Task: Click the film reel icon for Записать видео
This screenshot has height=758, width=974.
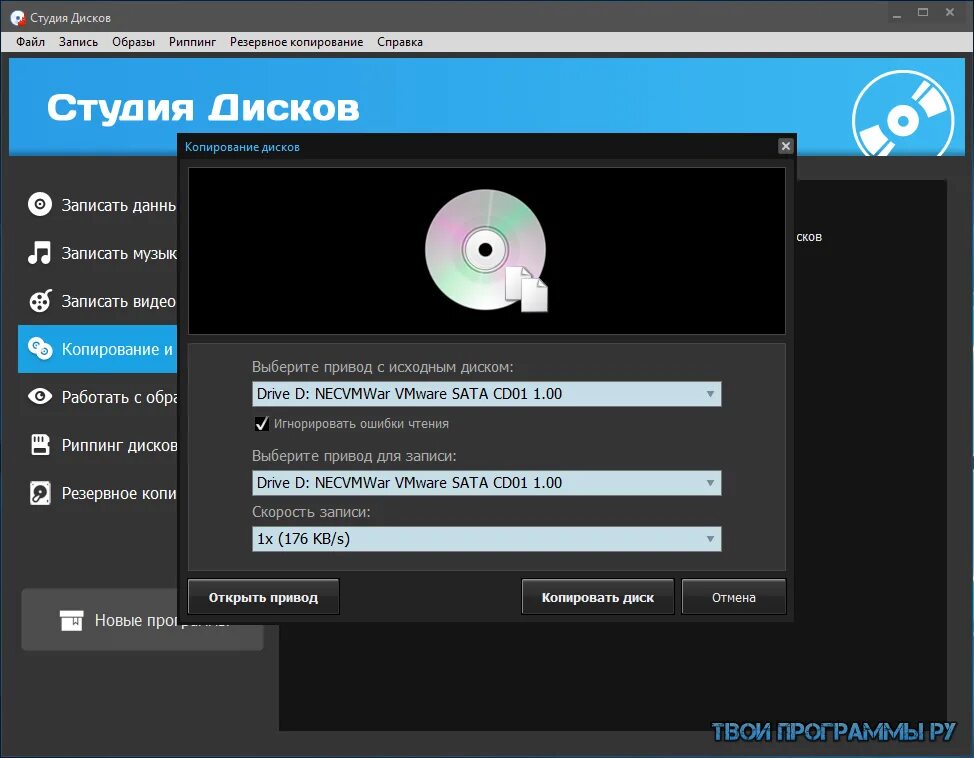Action: 40,301
